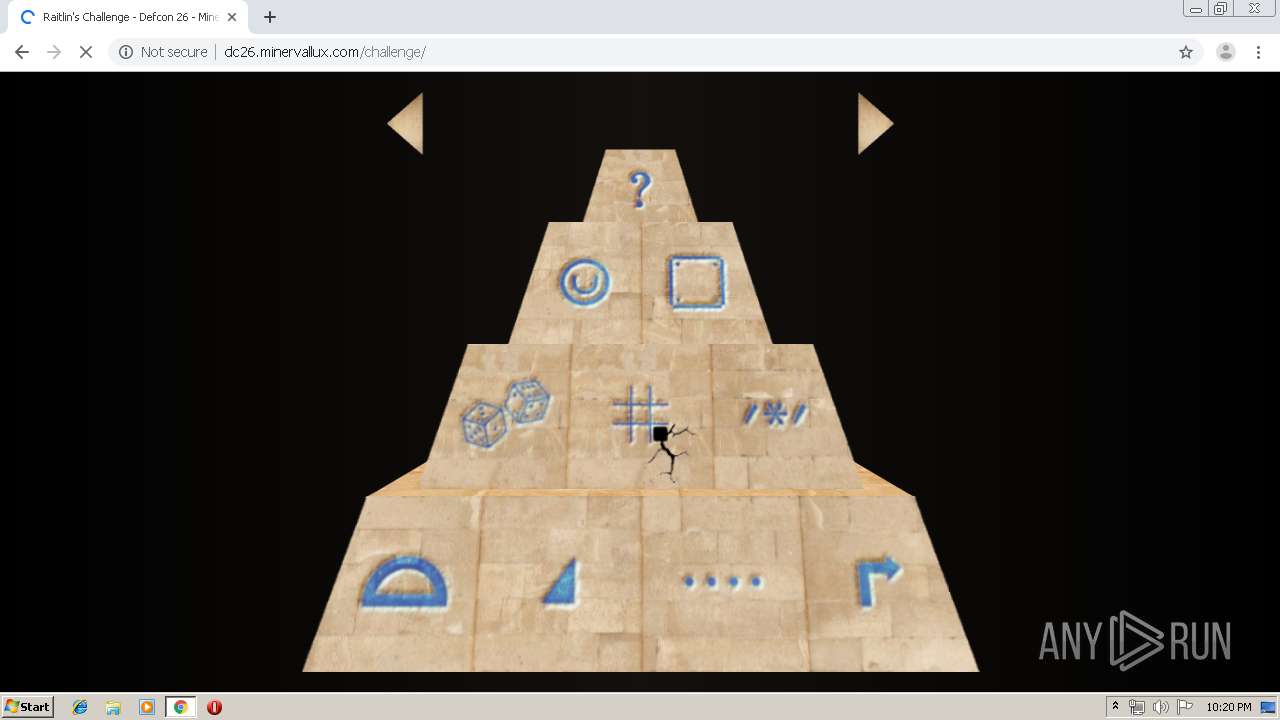Choose the right-turn arrow symbol tile
Image resolution: width=1280 pixels, height=720 pixels.
[x=879, y=583]
